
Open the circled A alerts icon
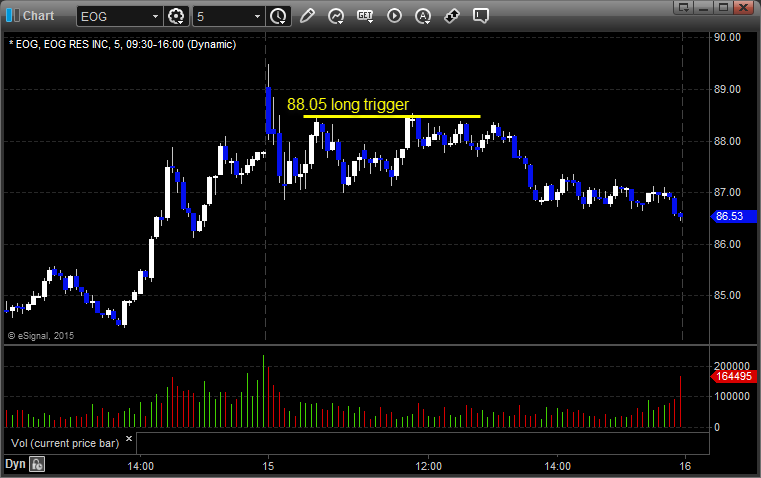tap(423, 16)
